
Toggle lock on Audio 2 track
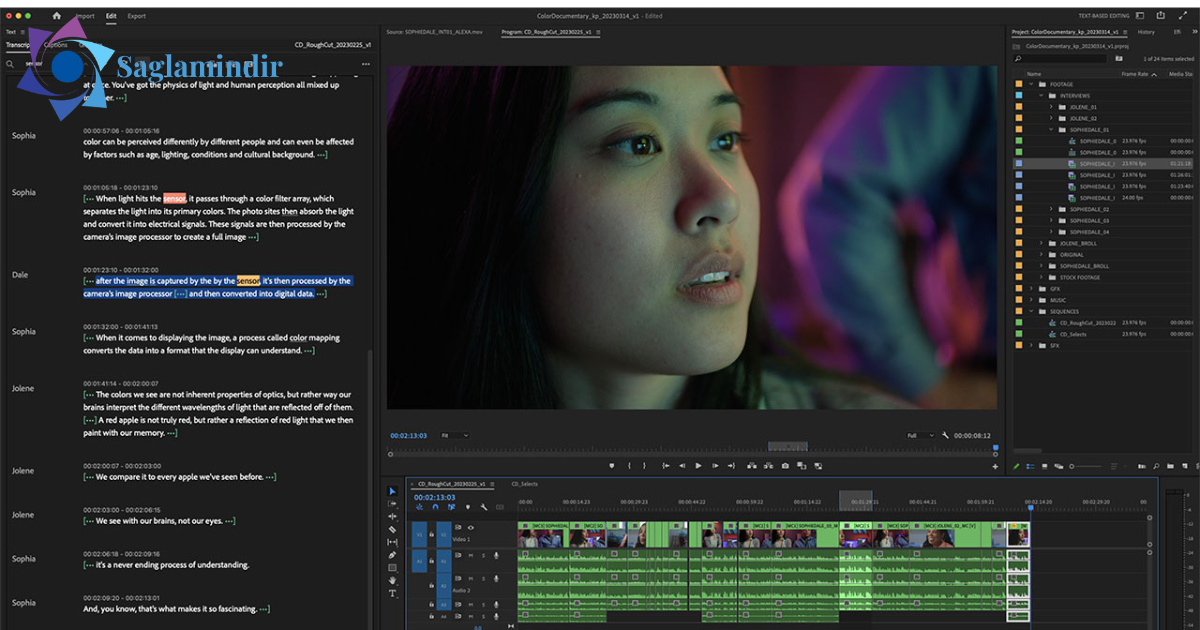(x=431, y=586)
